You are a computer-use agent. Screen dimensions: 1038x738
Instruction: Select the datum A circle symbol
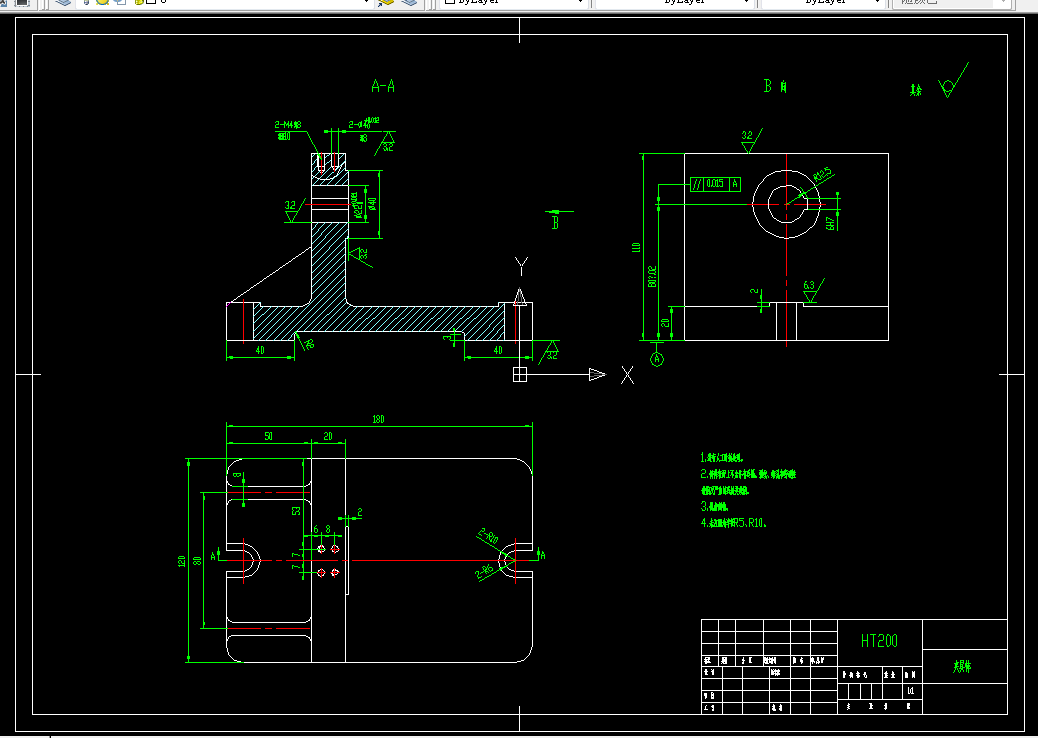[x=657, y=359]
